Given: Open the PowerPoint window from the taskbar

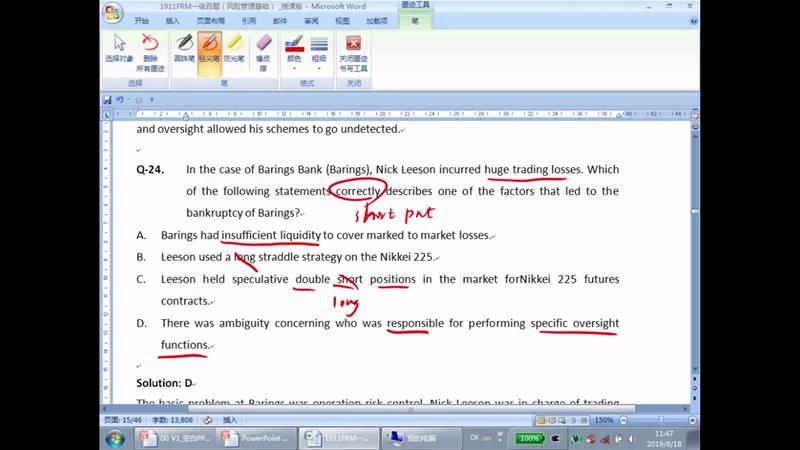Looking at the screenshot, I should [258, 439].
